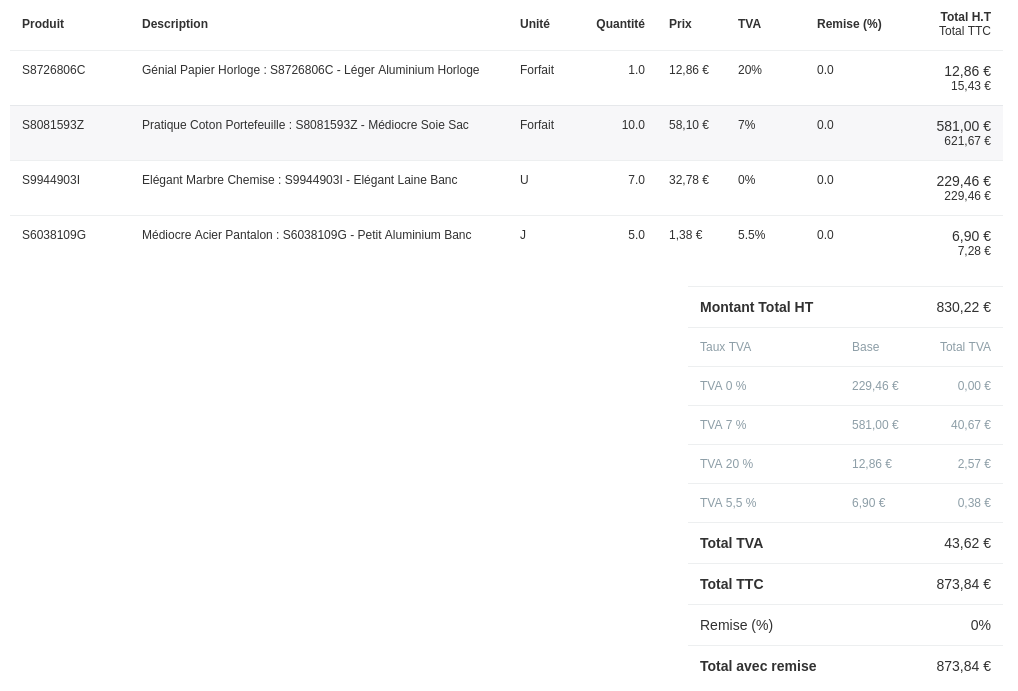This screenshot has height=691, width=1018.
Task: Select product code S9944903I
Action: click(x=51, y=180)
